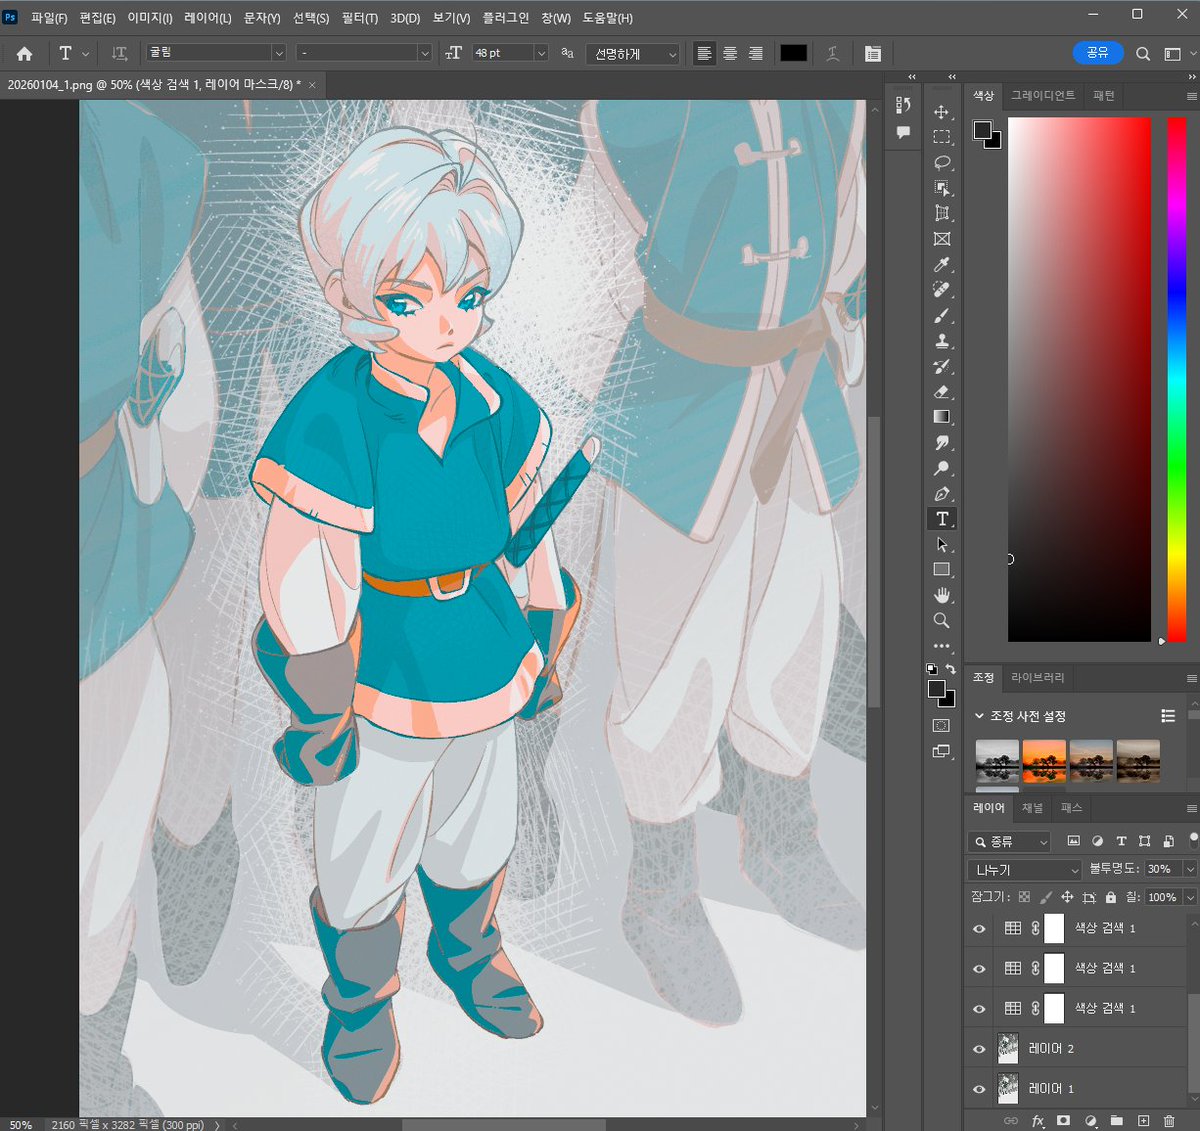Click the 공유 share button
The height and width of the screenshot is (1131, 1200).
coord(1097,53)
